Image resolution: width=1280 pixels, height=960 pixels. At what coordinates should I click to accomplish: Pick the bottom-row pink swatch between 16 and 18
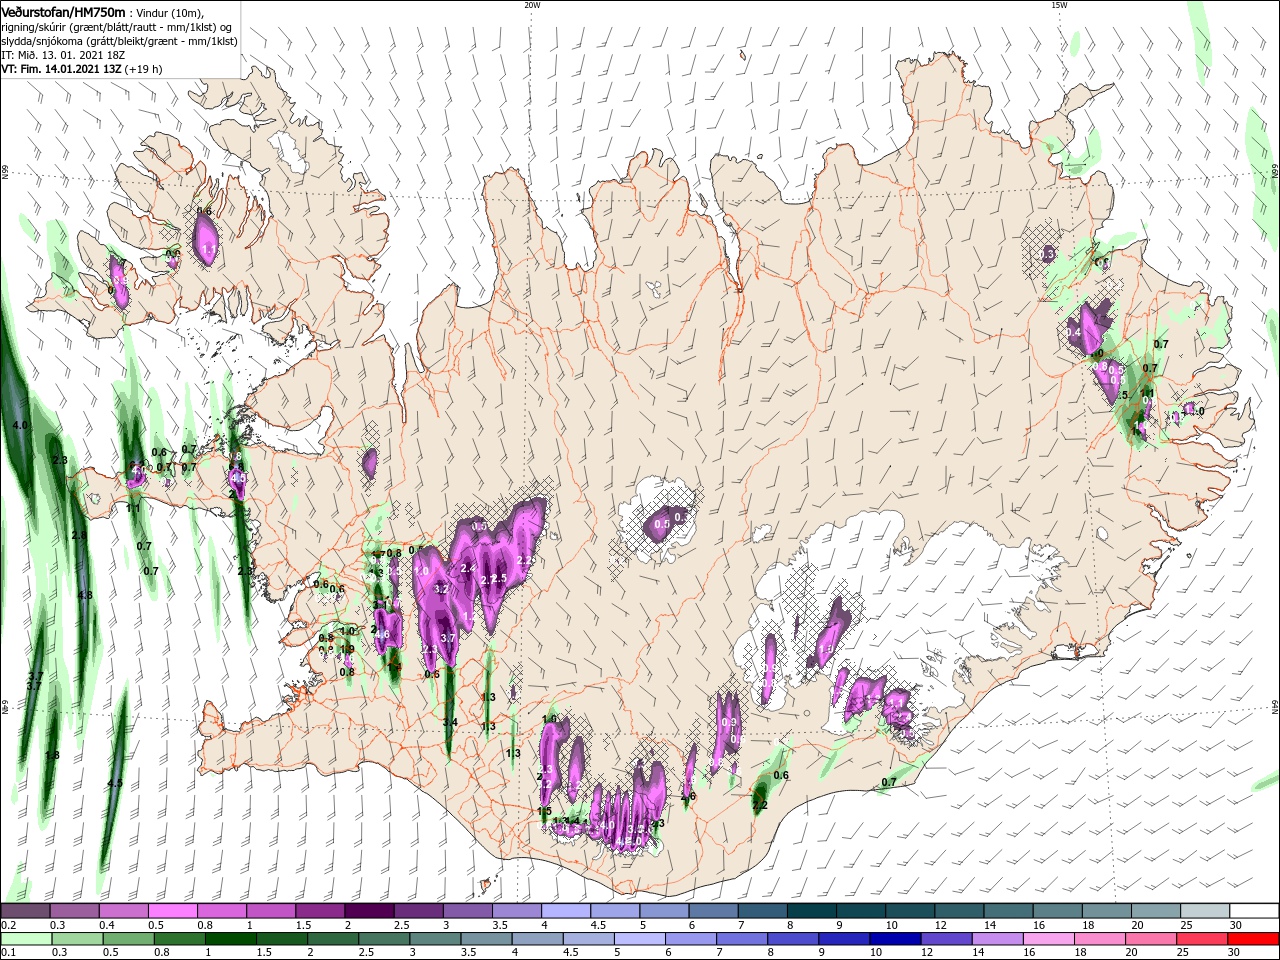tap(1047, 939)
